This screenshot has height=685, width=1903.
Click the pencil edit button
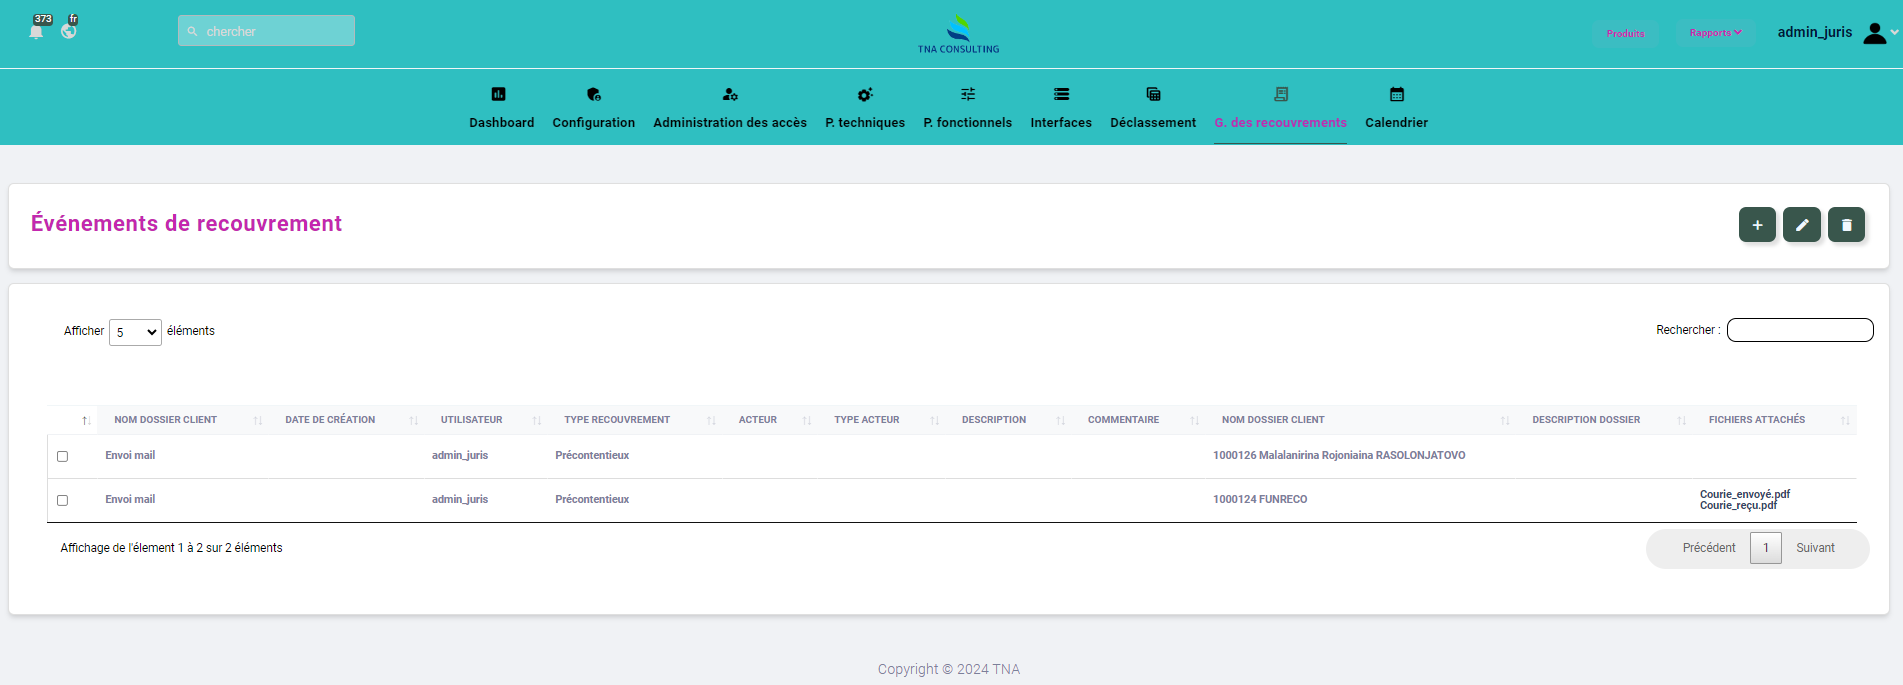point(1801,225)
